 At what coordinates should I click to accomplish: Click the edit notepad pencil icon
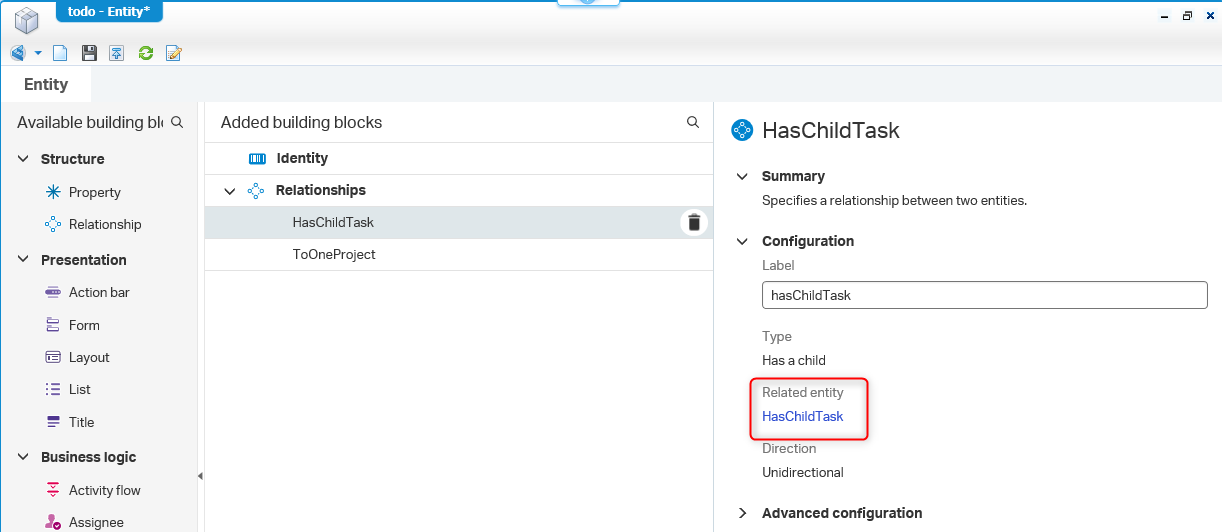[x=173, y=53]
